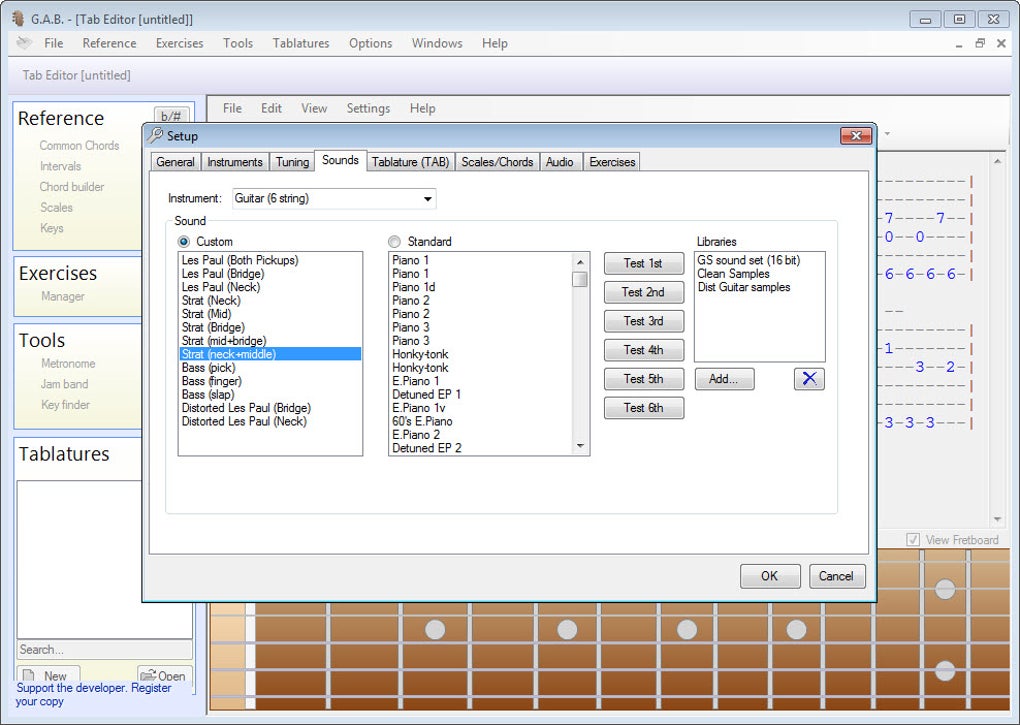This screenshot has width=1020, height=725.
Task: Restore down the inner Tab Editor window
Action: [x=980, y=43]
